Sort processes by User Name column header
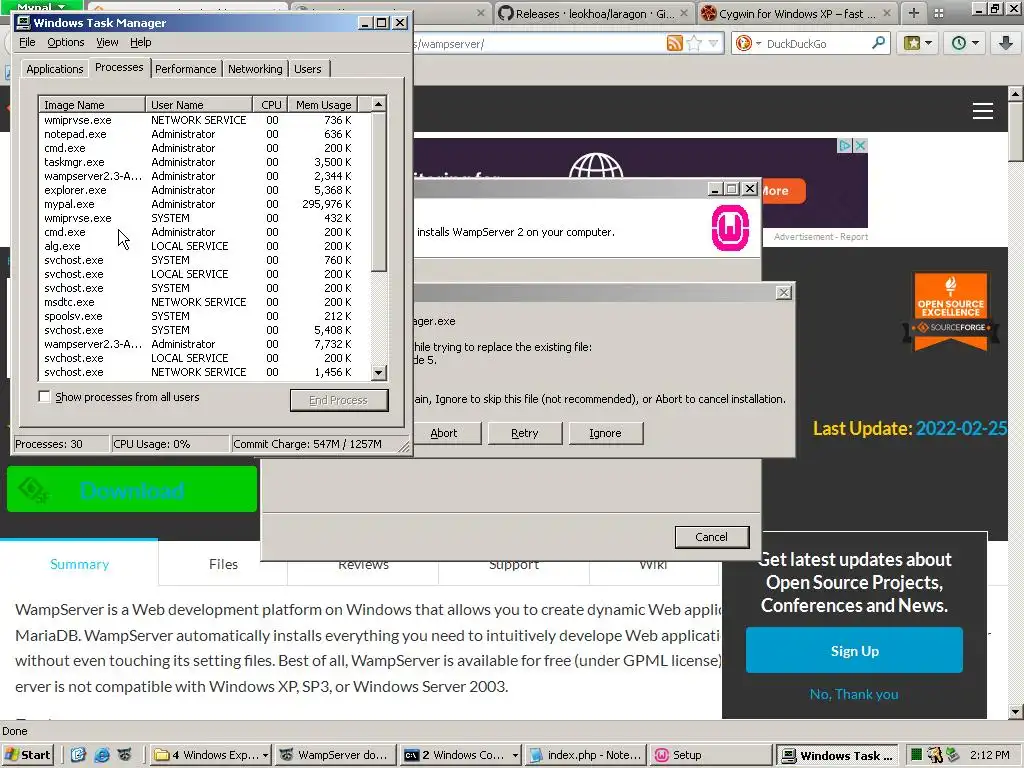 tap(199, 104)
